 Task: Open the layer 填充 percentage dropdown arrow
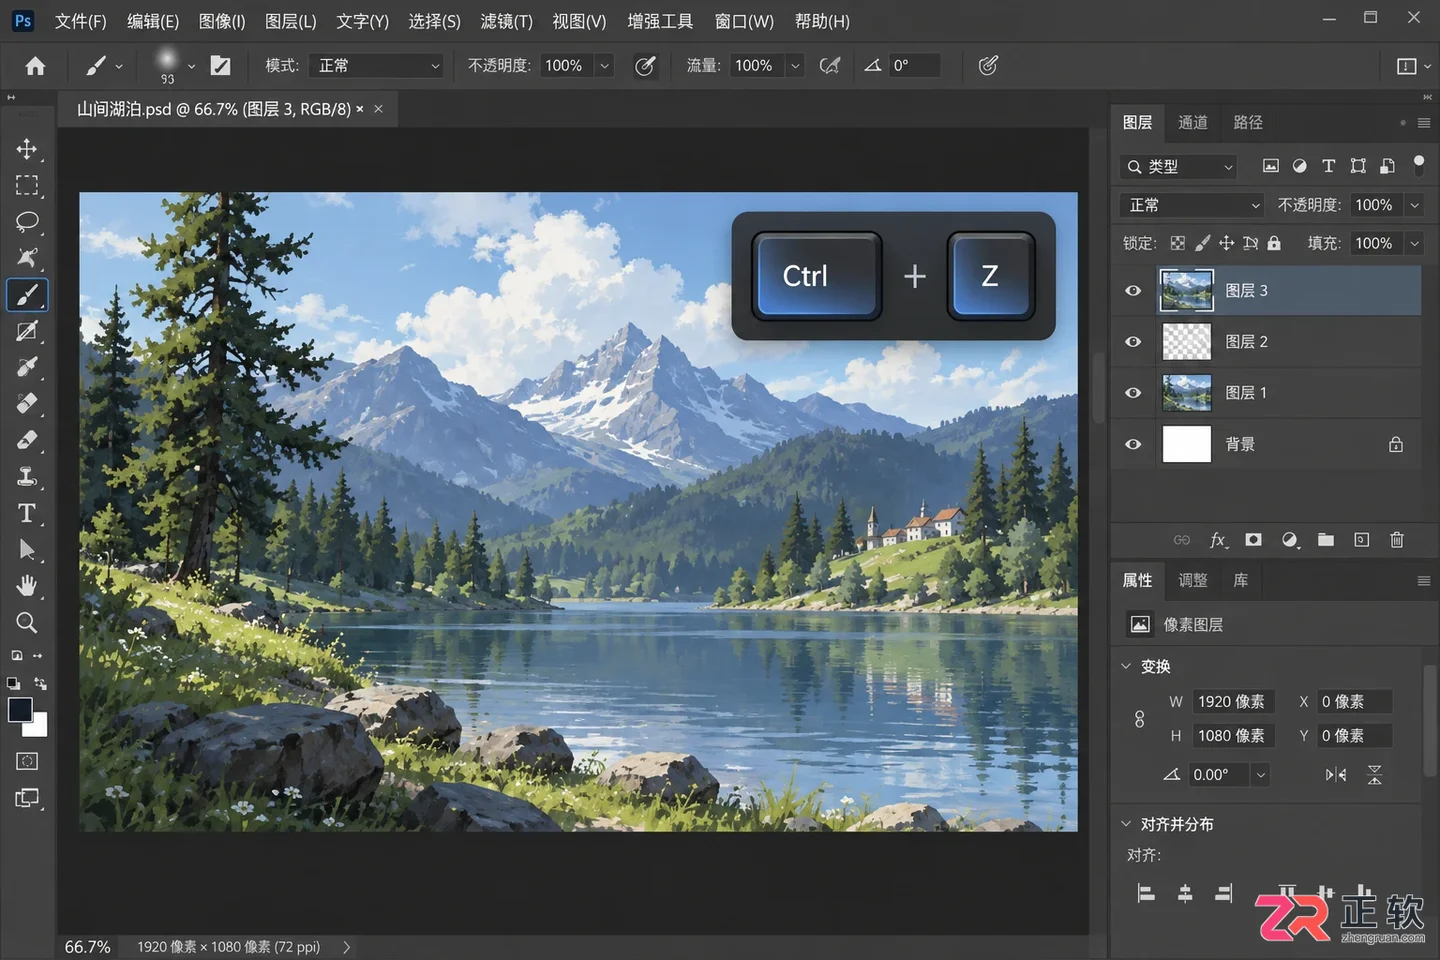[x=1415, y=243]
